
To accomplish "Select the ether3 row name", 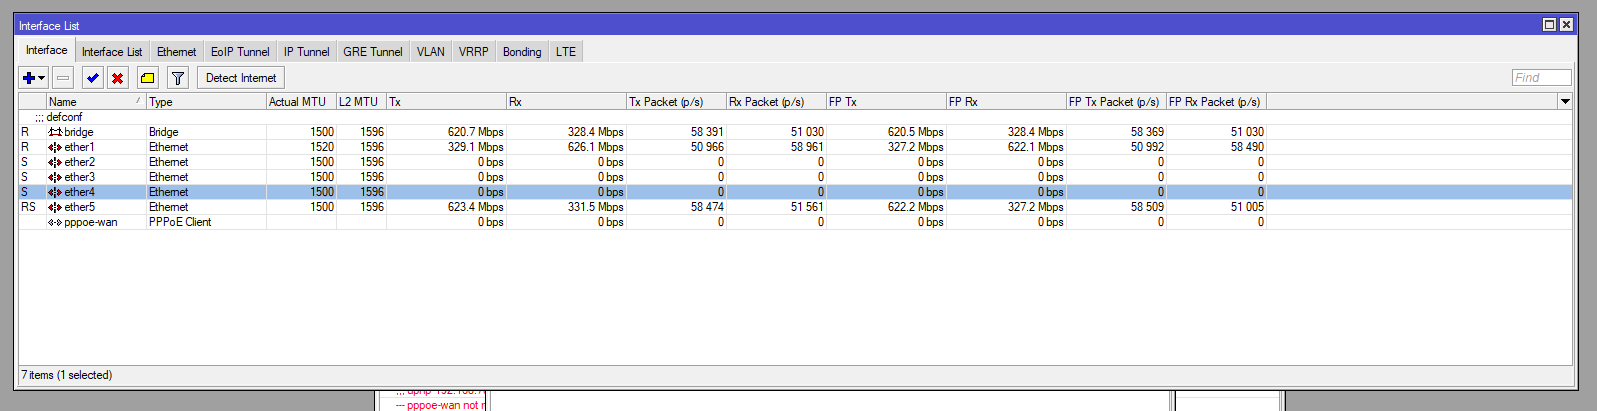I will click(80, 177).
